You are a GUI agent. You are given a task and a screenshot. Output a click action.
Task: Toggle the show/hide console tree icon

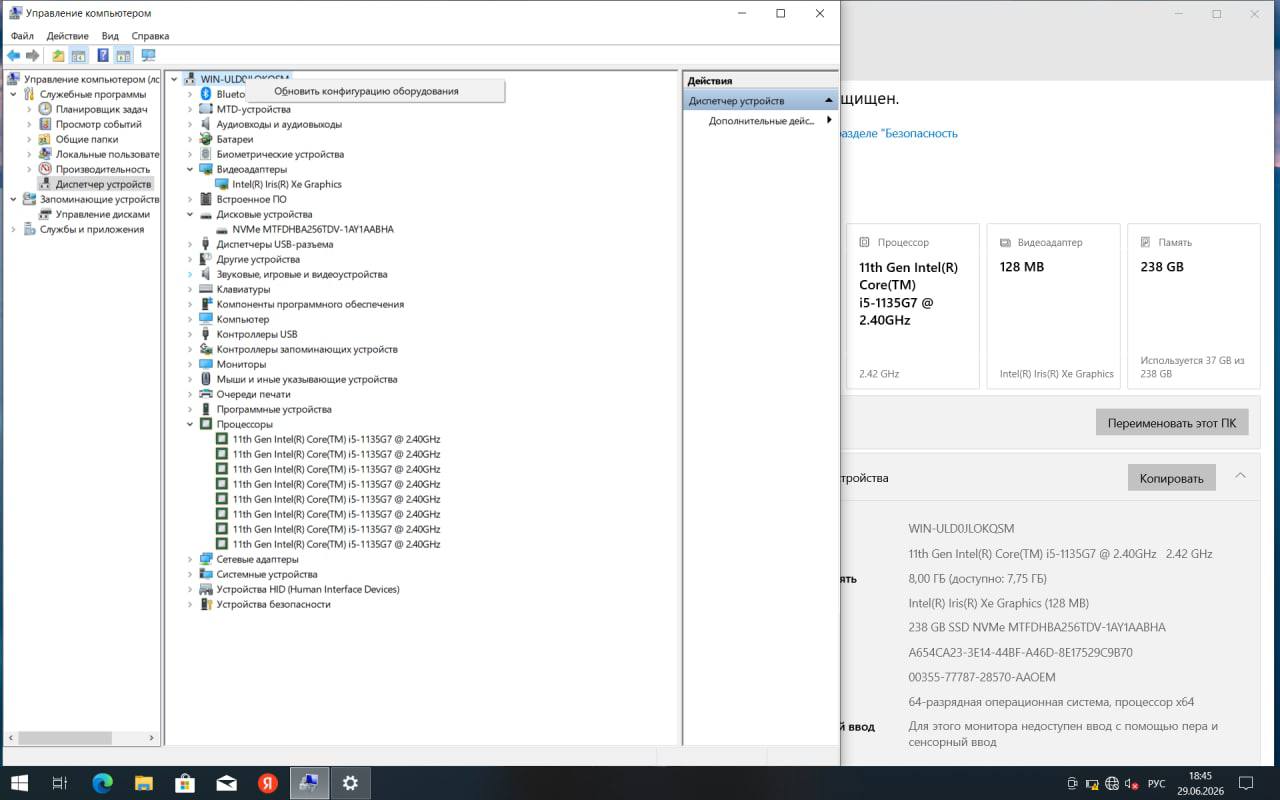[x=78, y=56]
